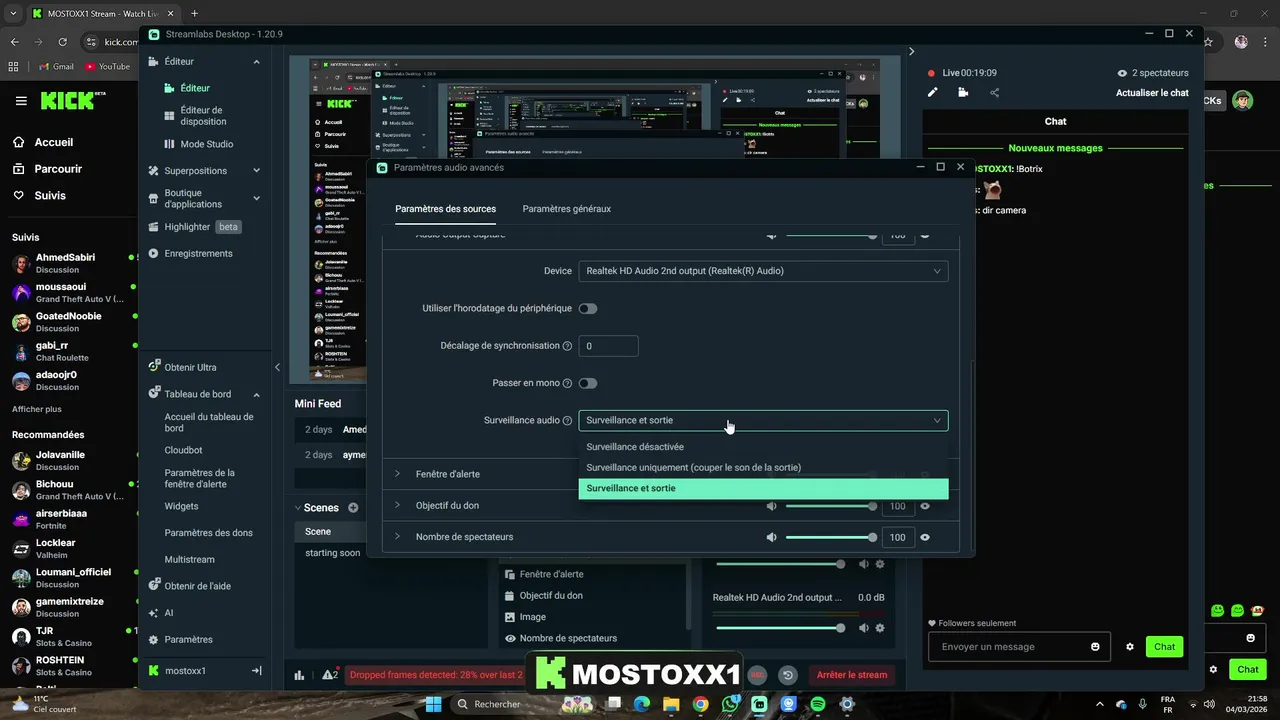
Task: Select Surveillance désactivée option
Action: point(763,447)
